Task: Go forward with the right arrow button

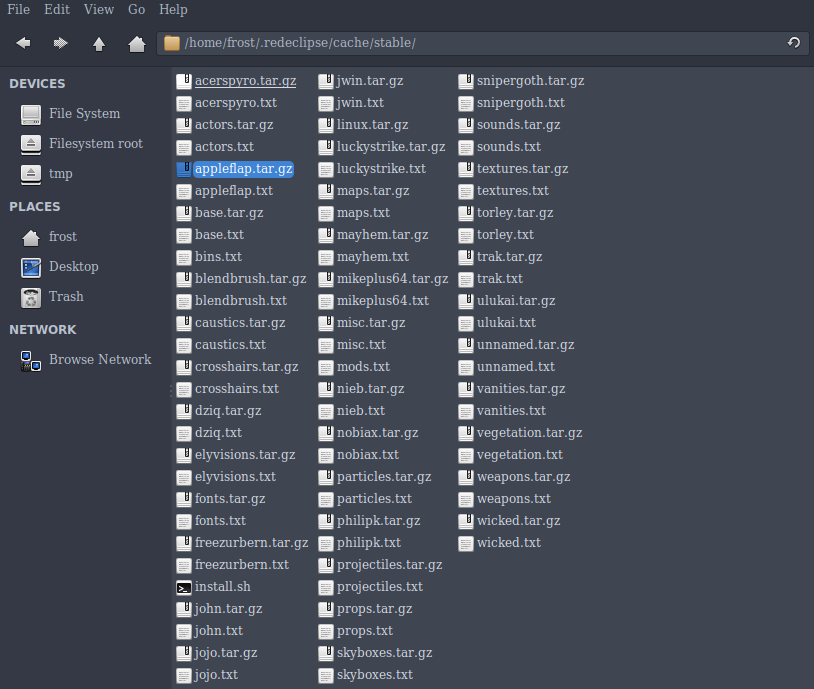Action: [x=61, y=43]
